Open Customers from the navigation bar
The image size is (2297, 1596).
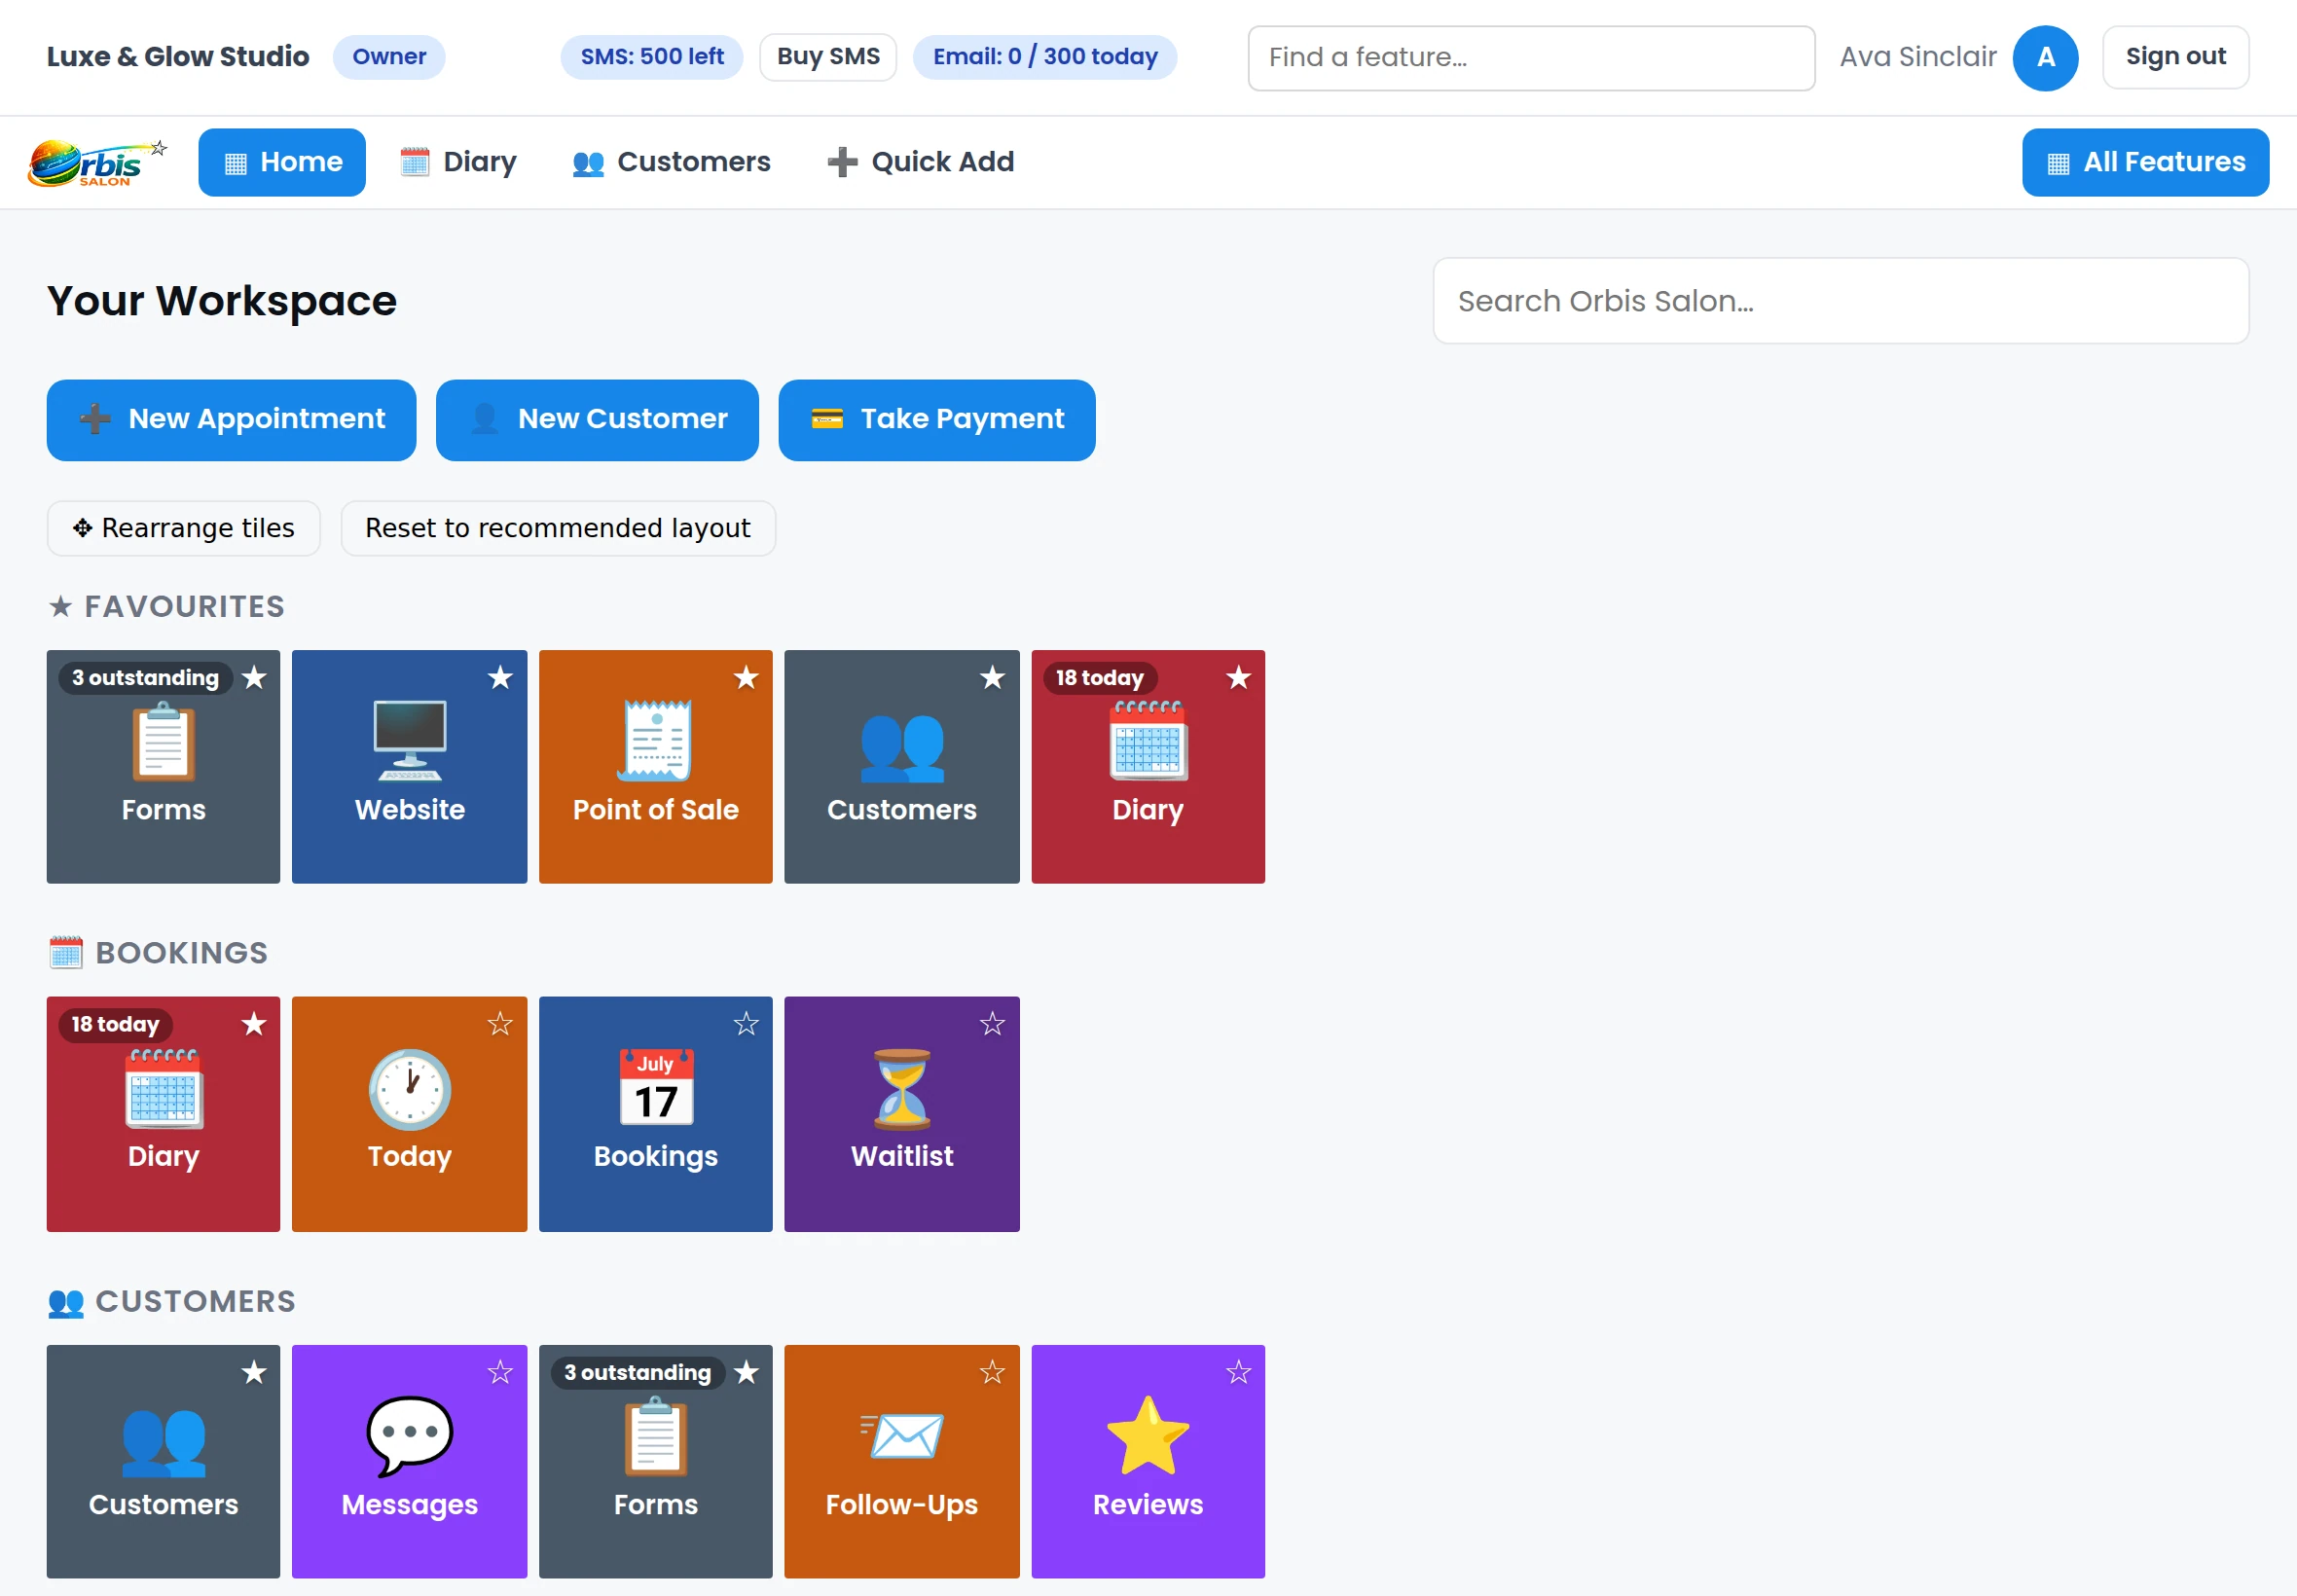(672, 162)
